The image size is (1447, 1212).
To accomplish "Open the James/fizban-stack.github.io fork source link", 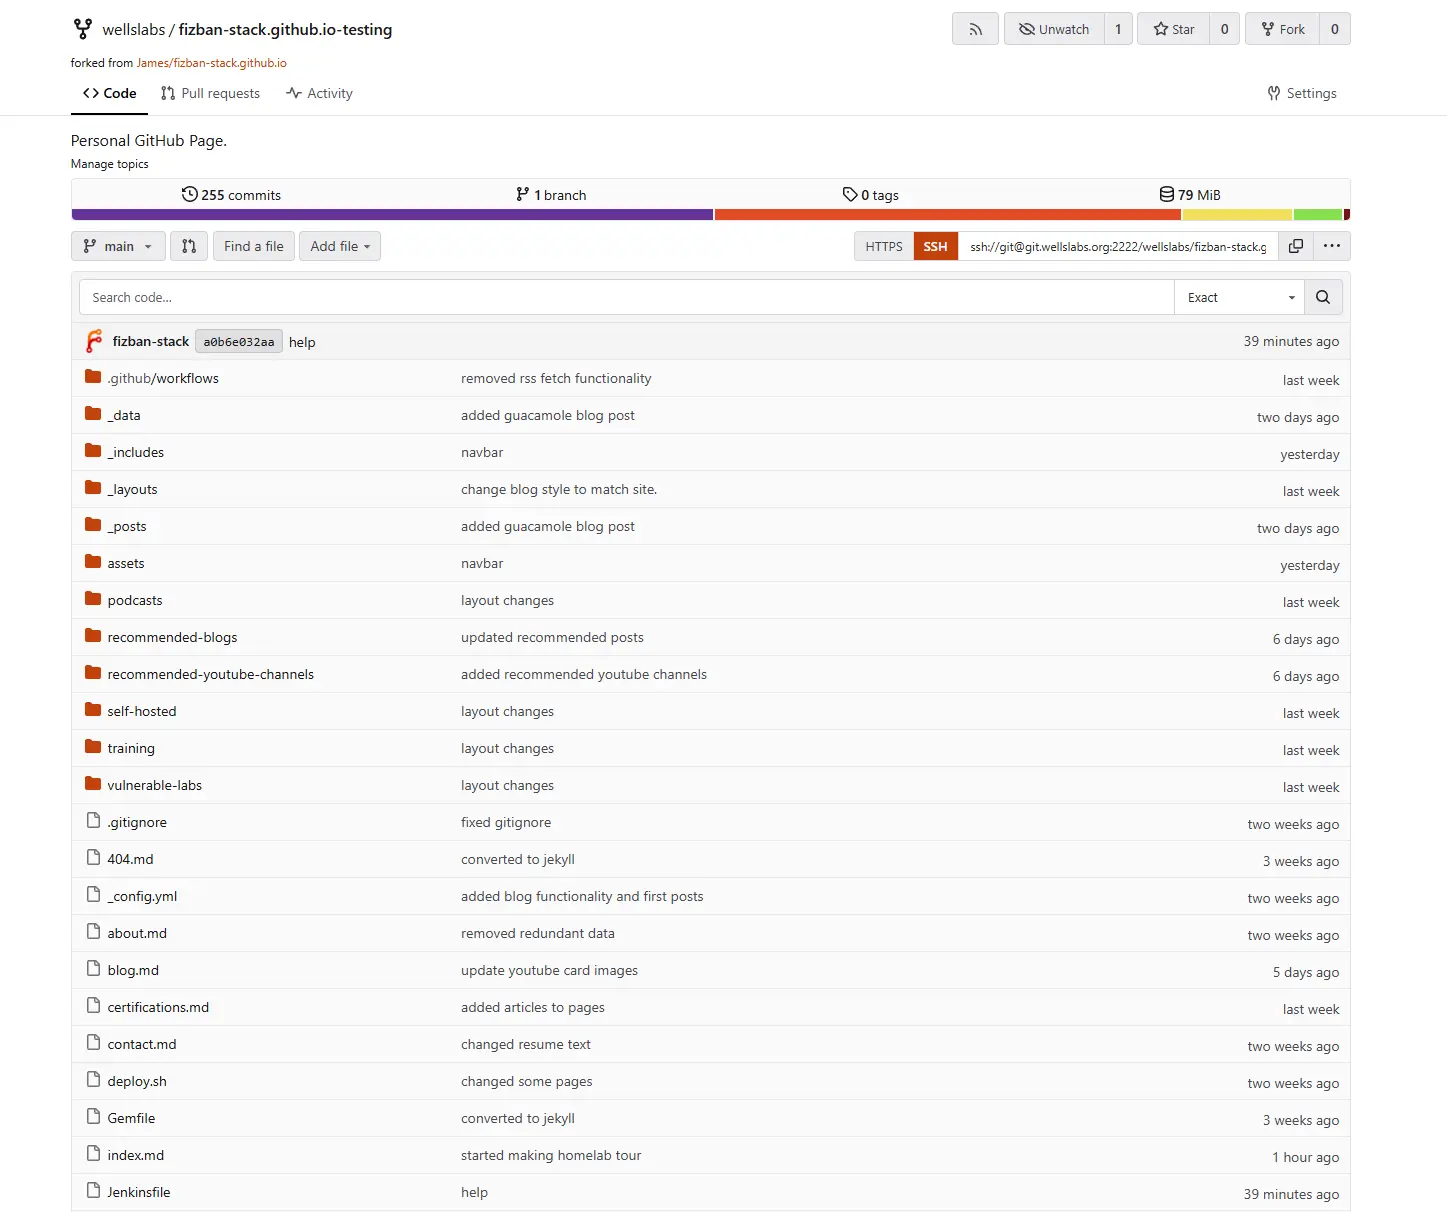I will tap(212, 63).
